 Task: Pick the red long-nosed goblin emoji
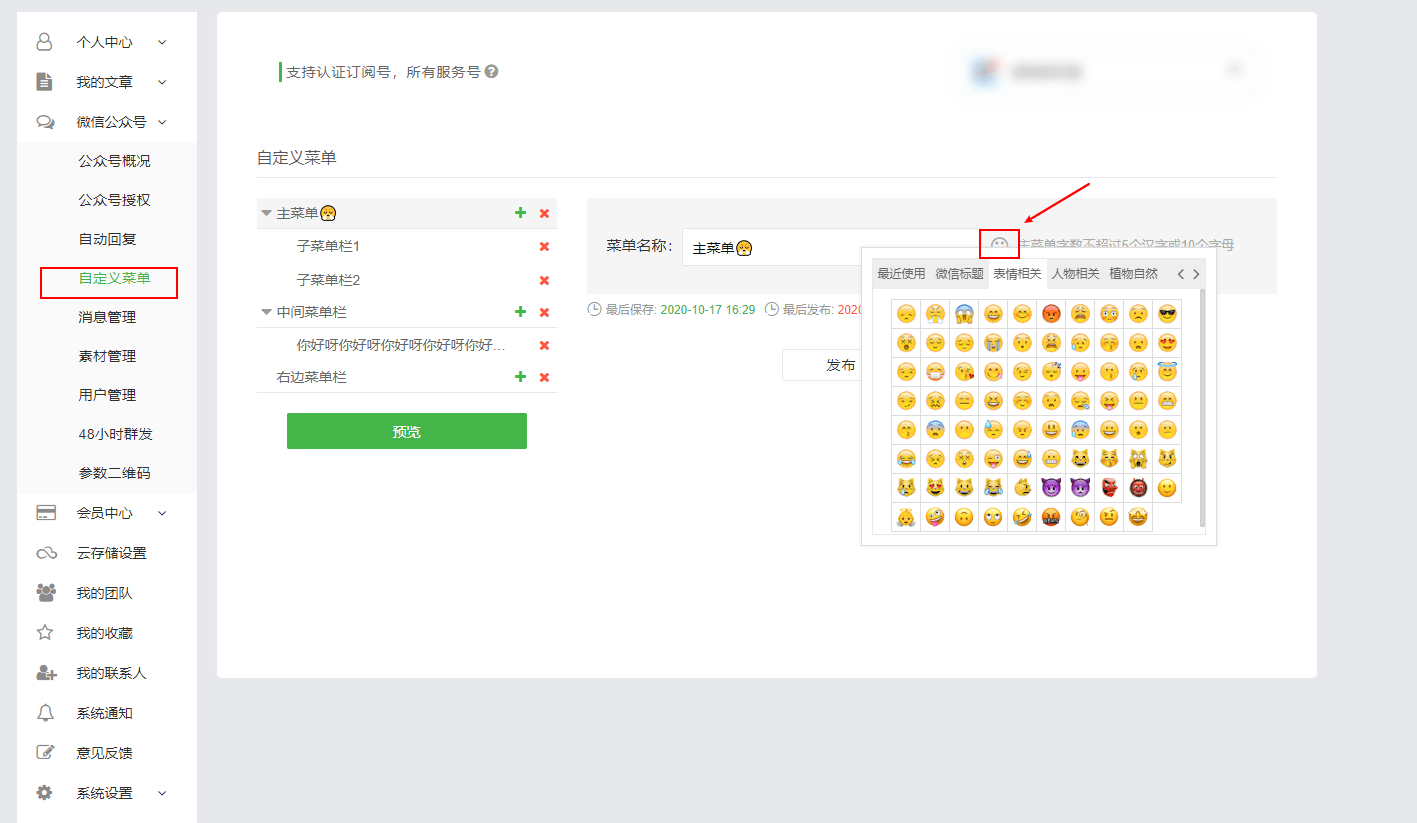click(1109, 487)
